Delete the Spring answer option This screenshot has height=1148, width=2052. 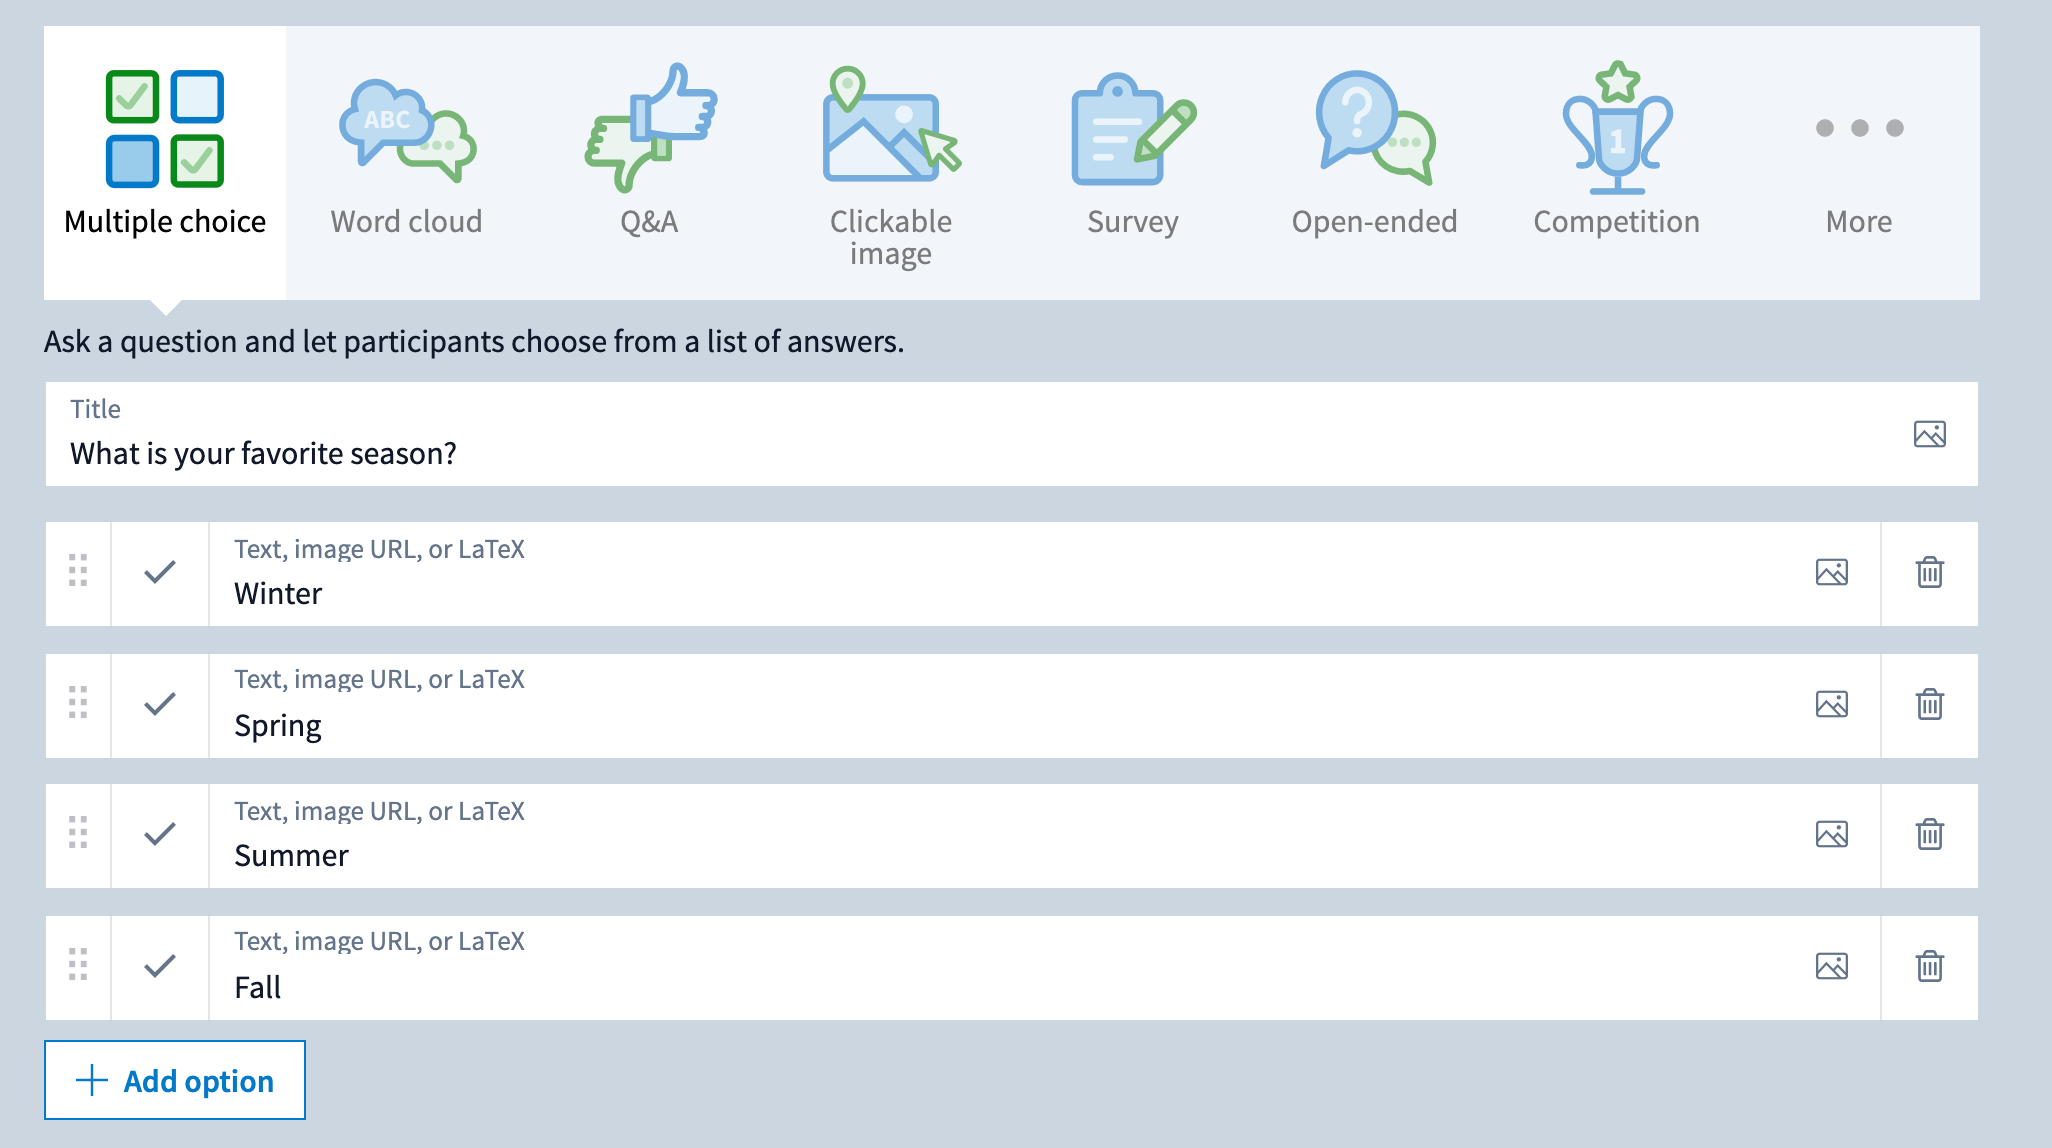[x=1929, y=705]
